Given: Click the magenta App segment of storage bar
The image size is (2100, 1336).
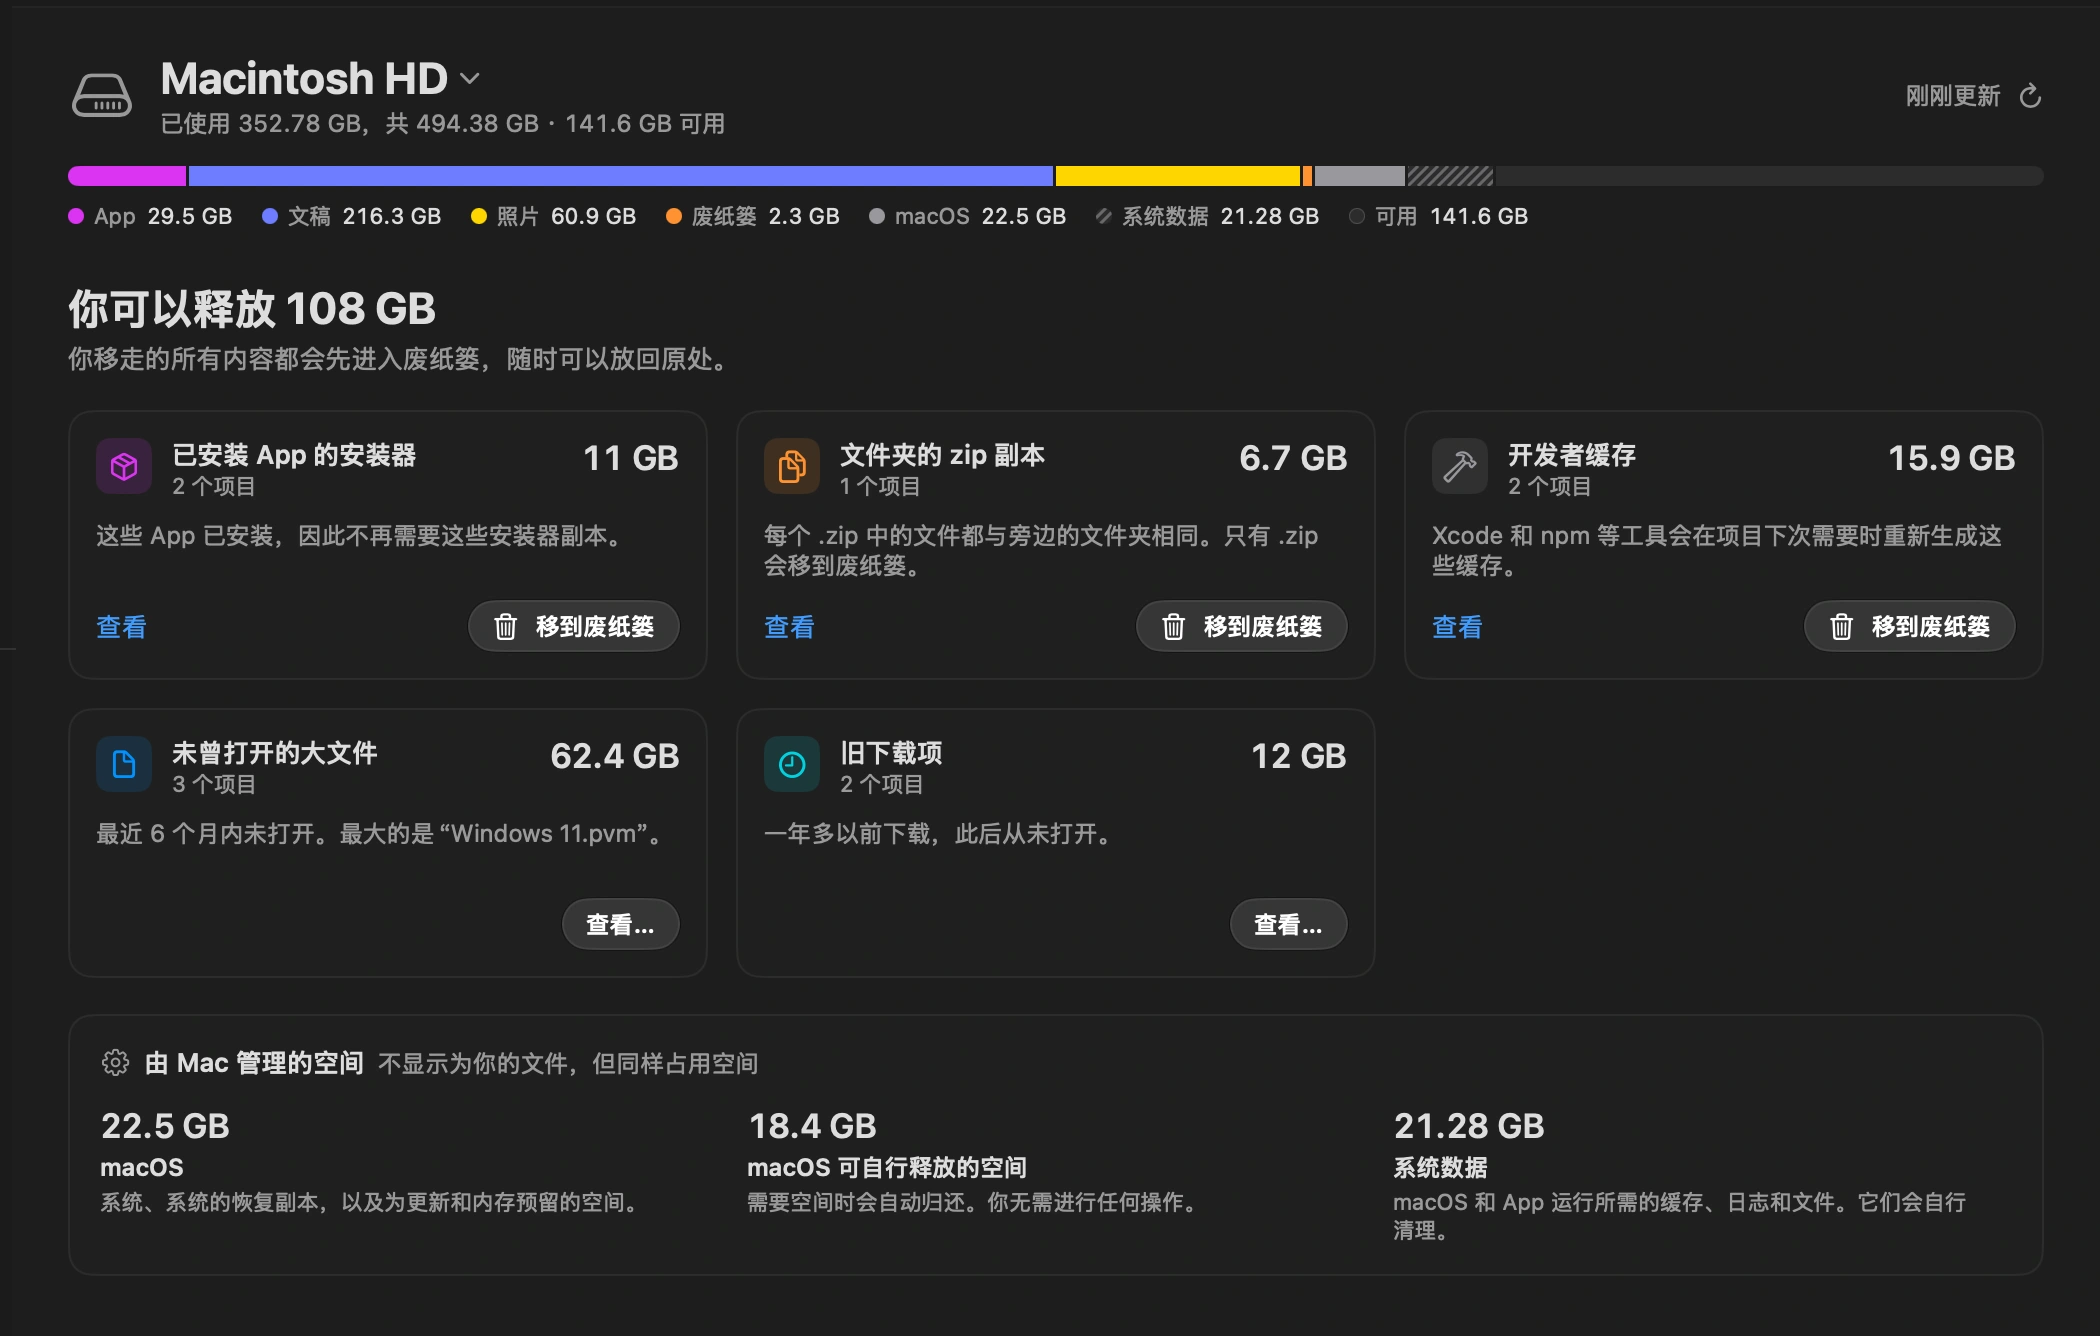Looking at the screenshot, I should click(x=127, y=176).
